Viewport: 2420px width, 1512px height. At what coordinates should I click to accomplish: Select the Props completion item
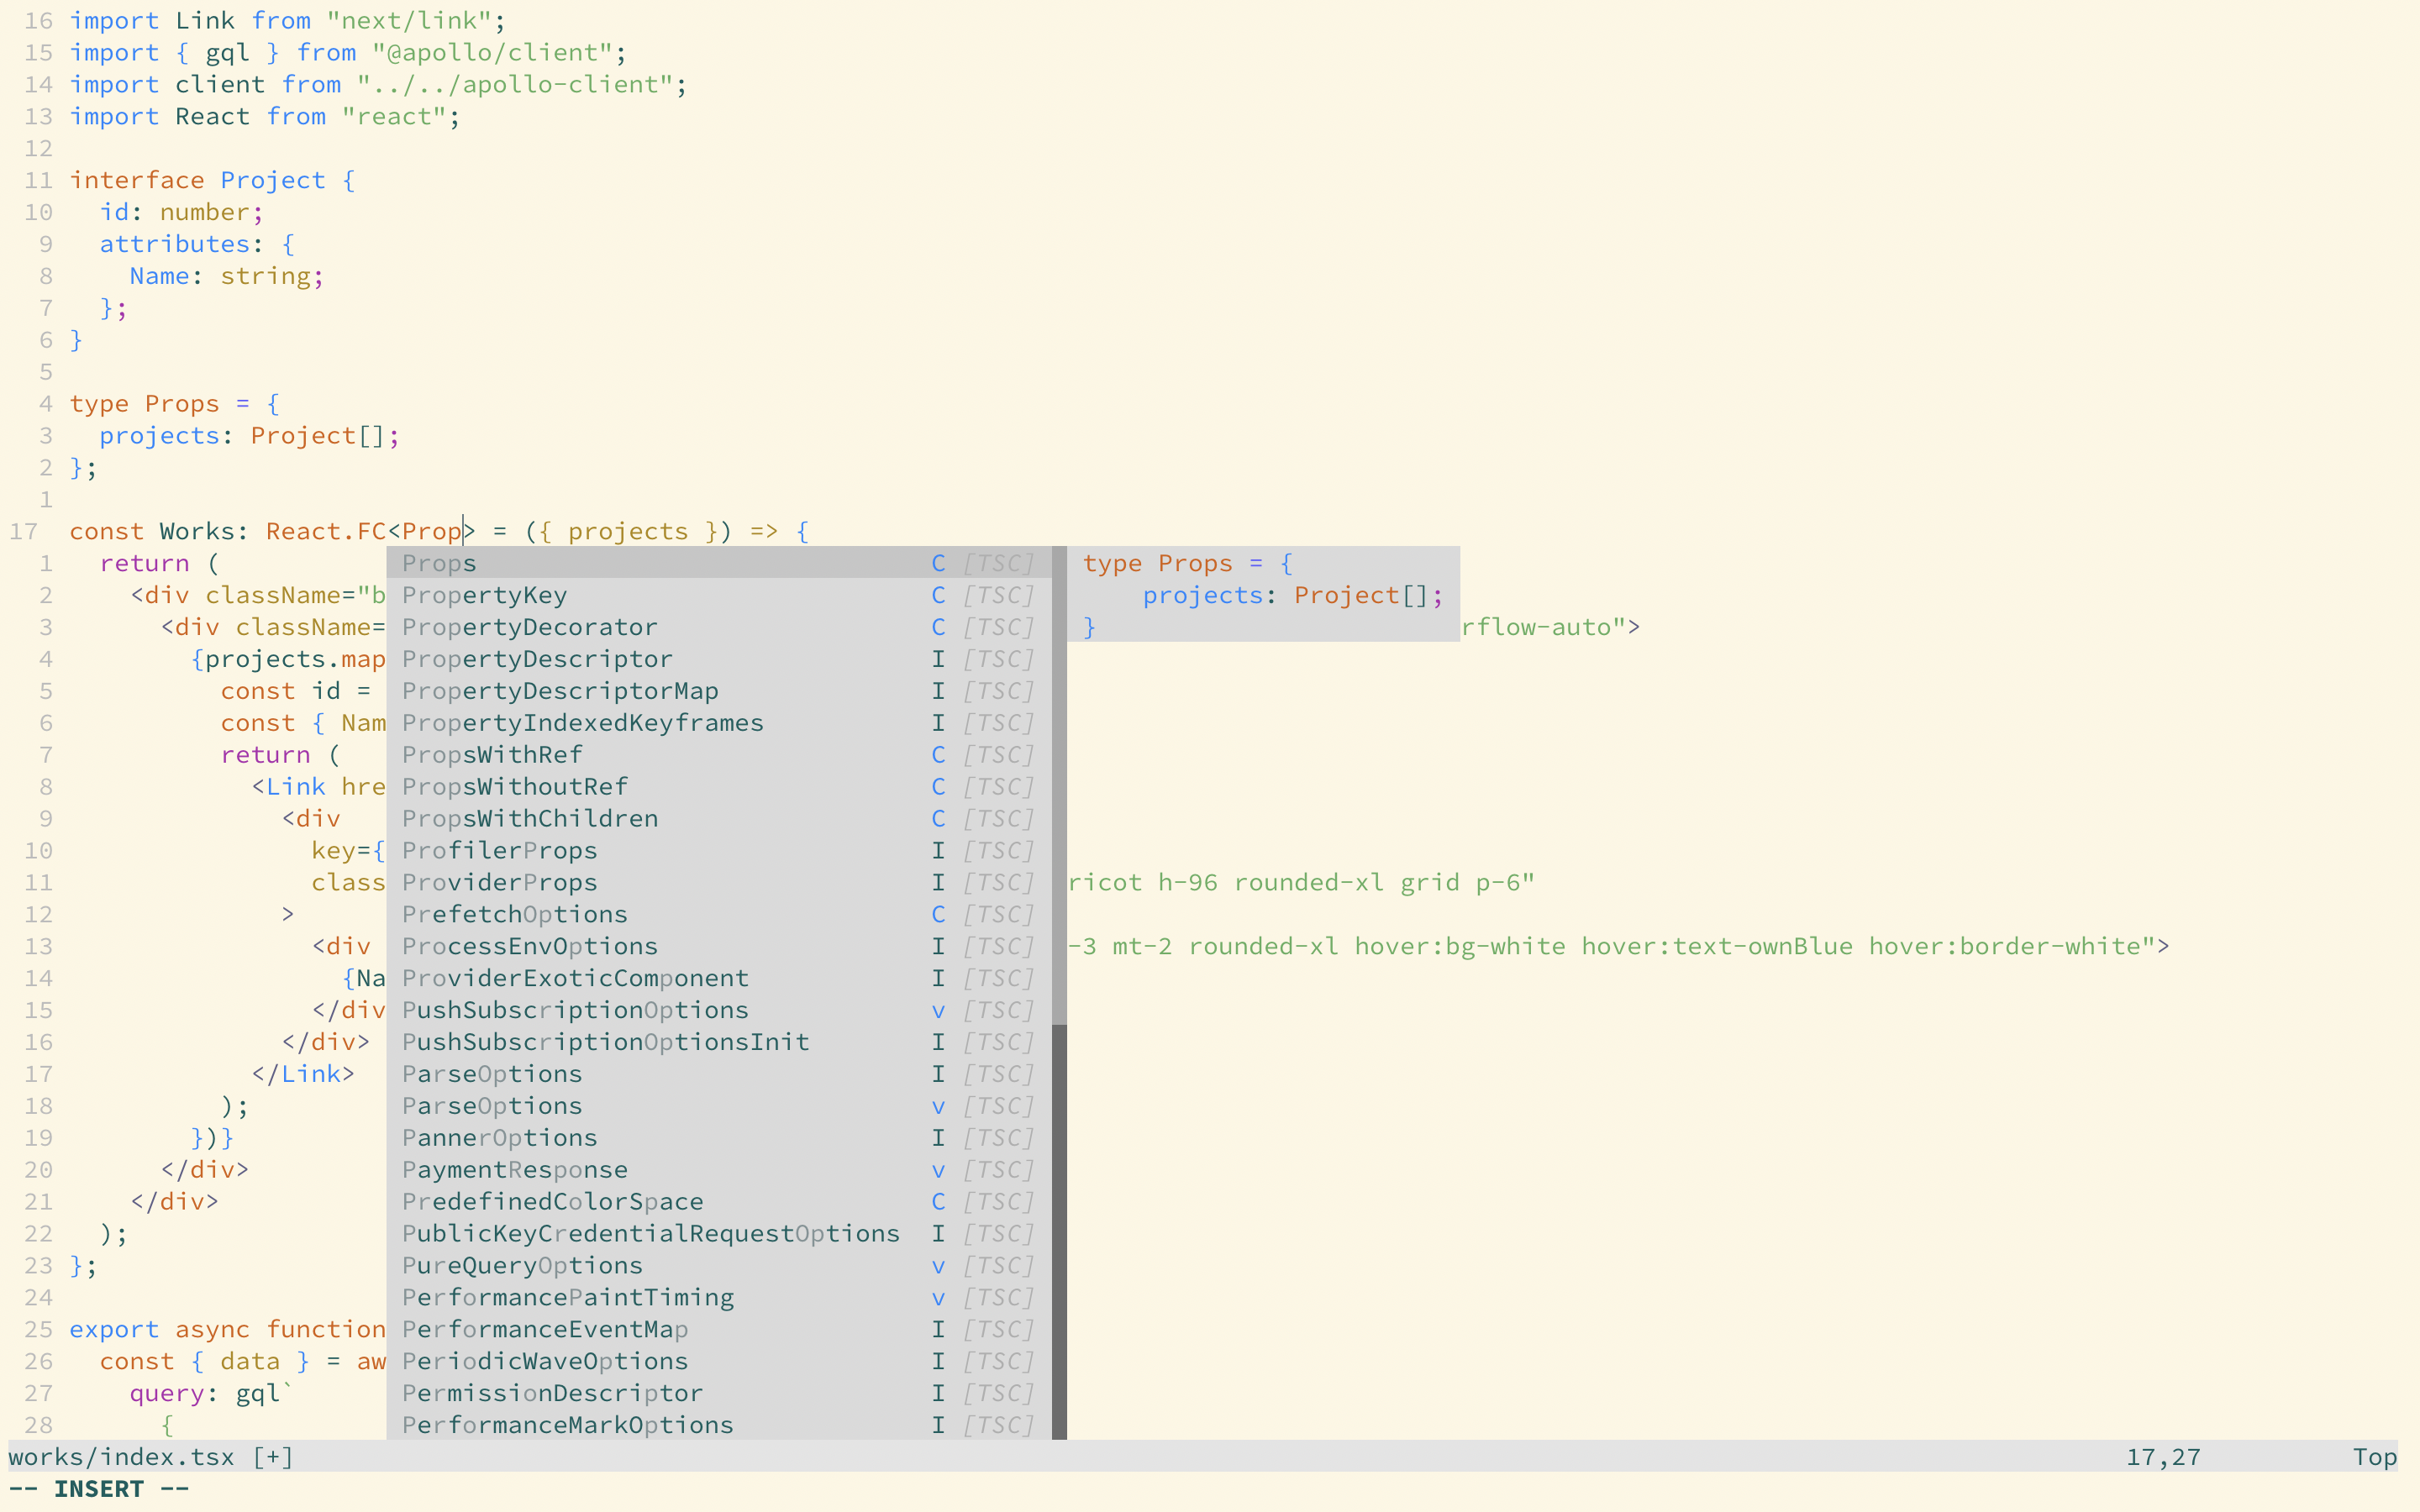point(440,563)
